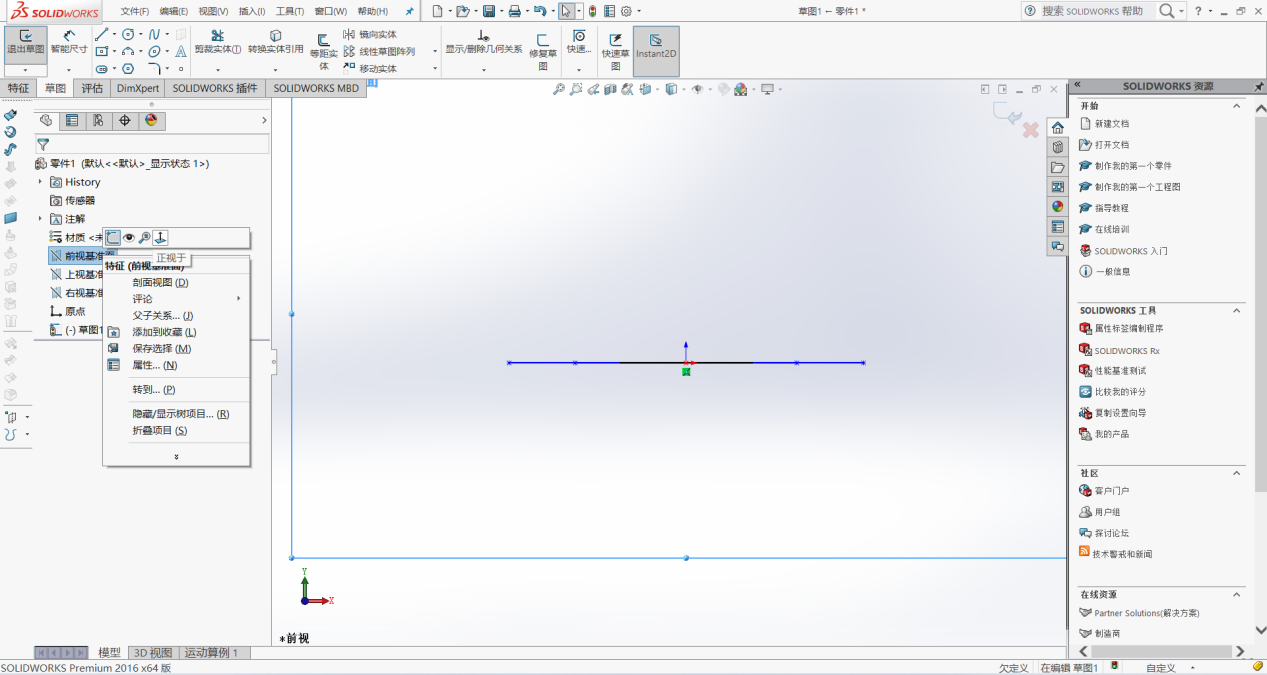Open the dropdown under Exit Sketch
The width and height of the screenshot is (1267, 675).
click(x=25, y=70)
